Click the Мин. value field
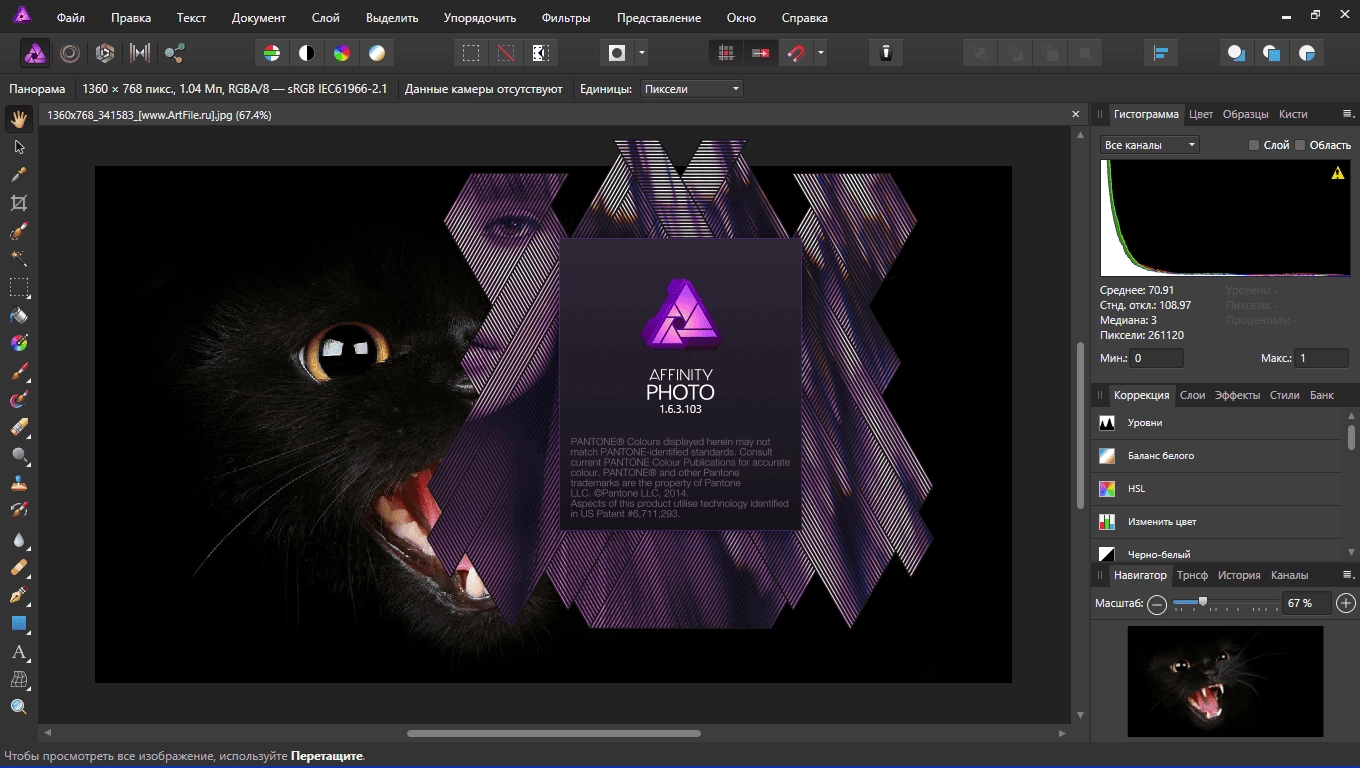The width and height of the screenshot is (1360, 768). 1156,358
